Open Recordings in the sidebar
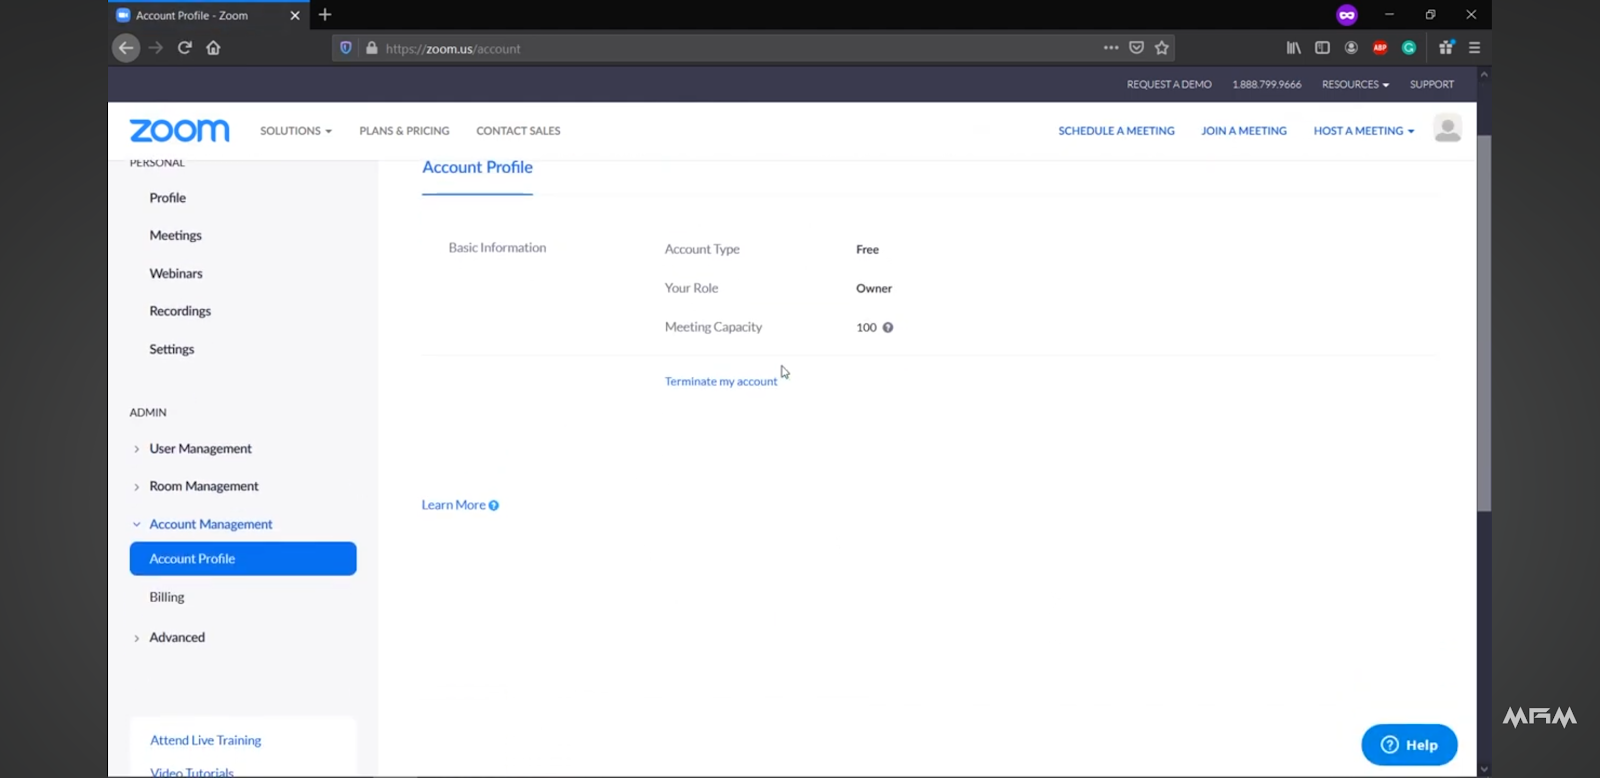This screenshot has height=778, width=1600. click(x=180, y=312)
